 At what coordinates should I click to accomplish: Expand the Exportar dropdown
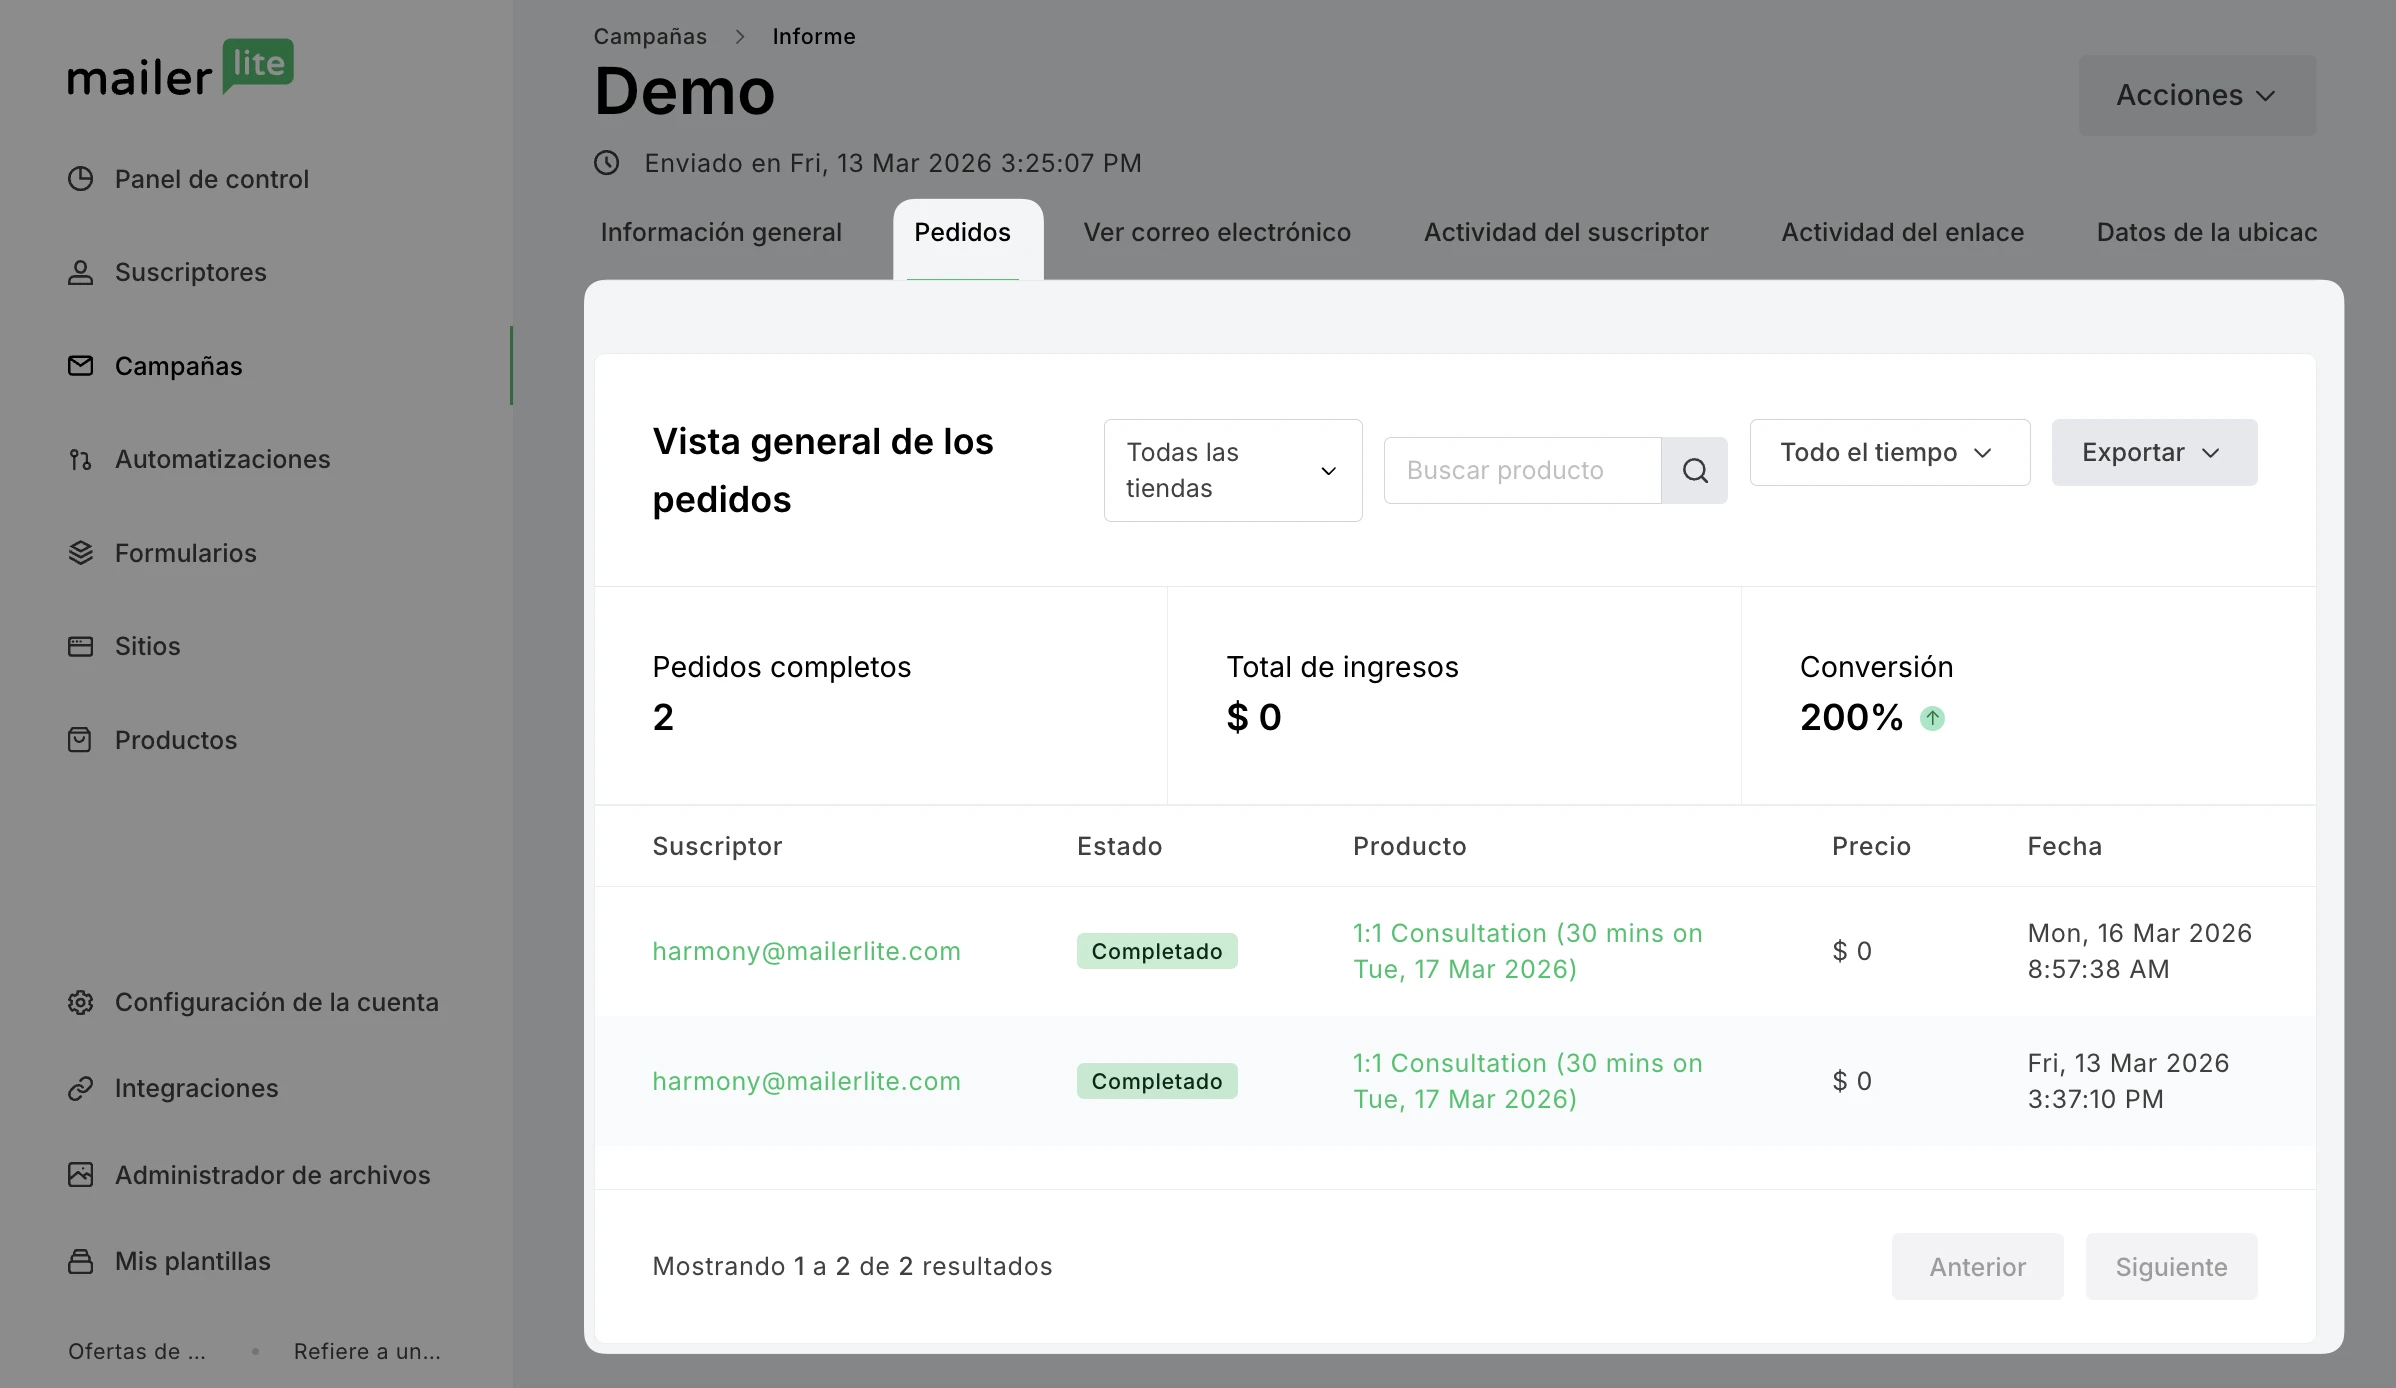[2154, 452]
